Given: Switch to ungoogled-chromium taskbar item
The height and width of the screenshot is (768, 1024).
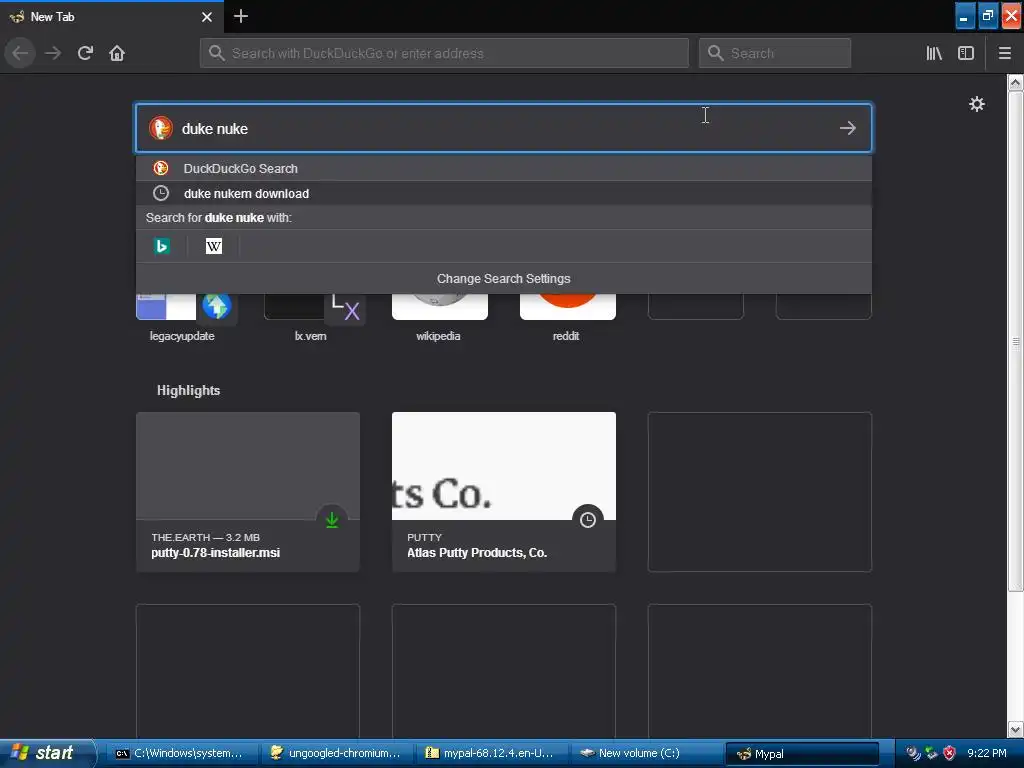Looking at the screenshot, I should click(x=336, y=754).
